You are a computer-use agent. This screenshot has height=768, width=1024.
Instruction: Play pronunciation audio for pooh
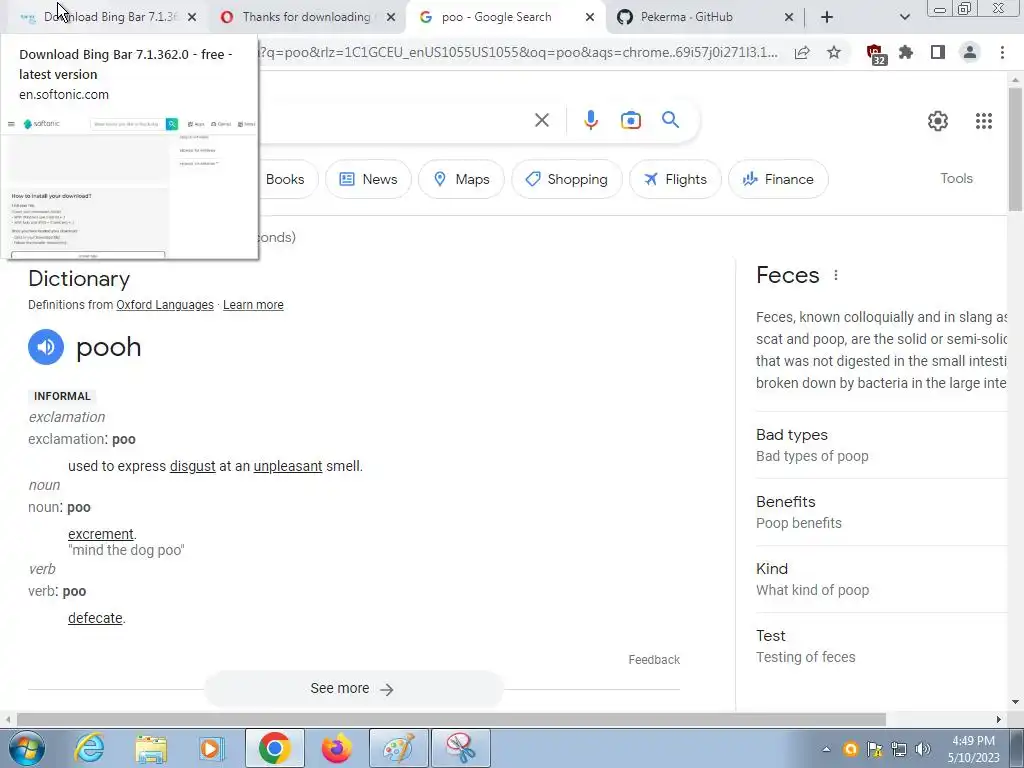pyautogui.click(x=46, y=347)
